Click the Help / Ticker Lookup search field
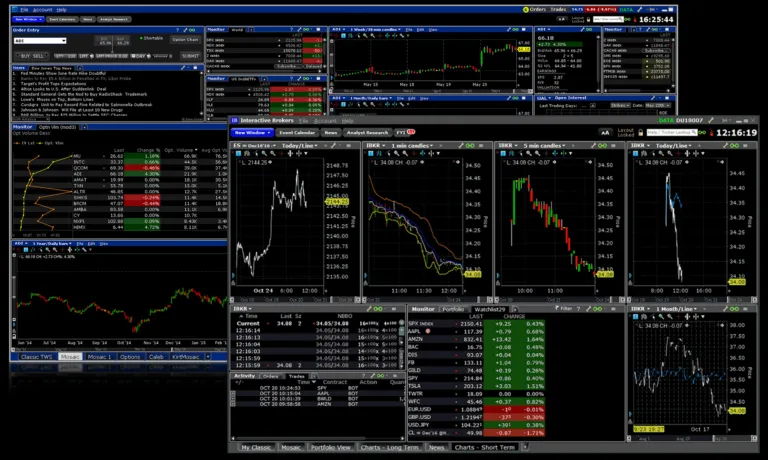 point(672,132)
